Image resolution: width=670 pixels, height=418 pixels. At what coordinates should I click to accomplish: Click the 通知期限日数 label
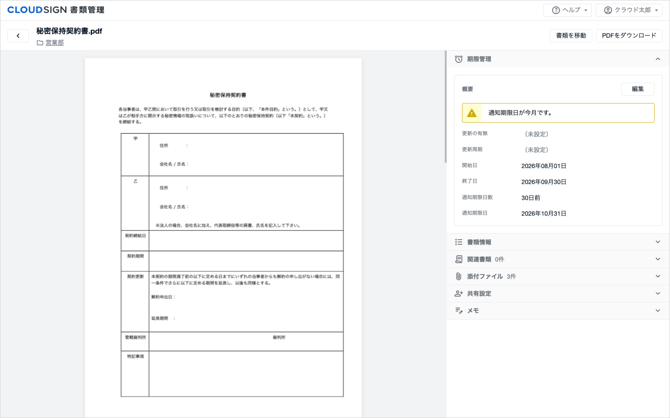point(477,197)
